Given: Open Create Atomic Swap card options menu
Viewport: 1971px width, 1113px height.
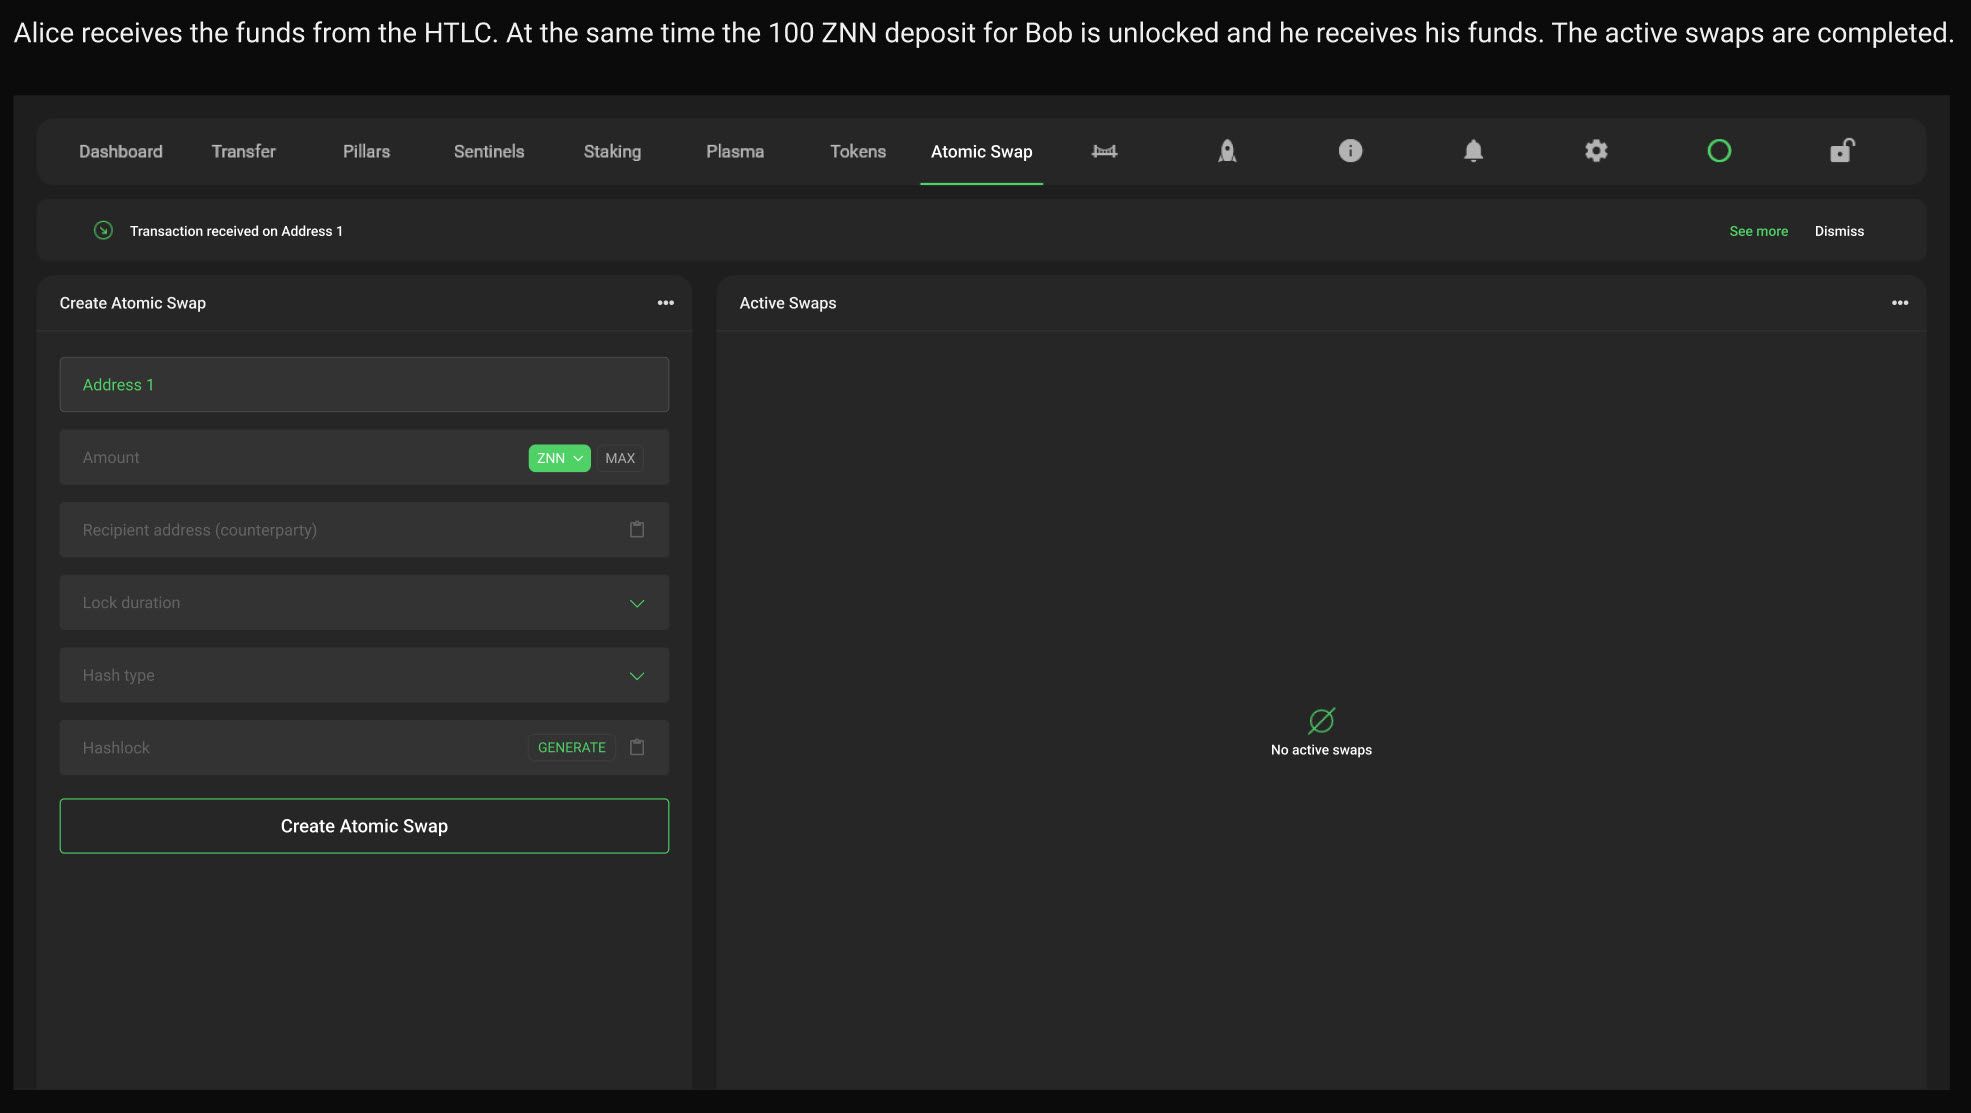Looking at the screenshot, I should tap(666, 303).
